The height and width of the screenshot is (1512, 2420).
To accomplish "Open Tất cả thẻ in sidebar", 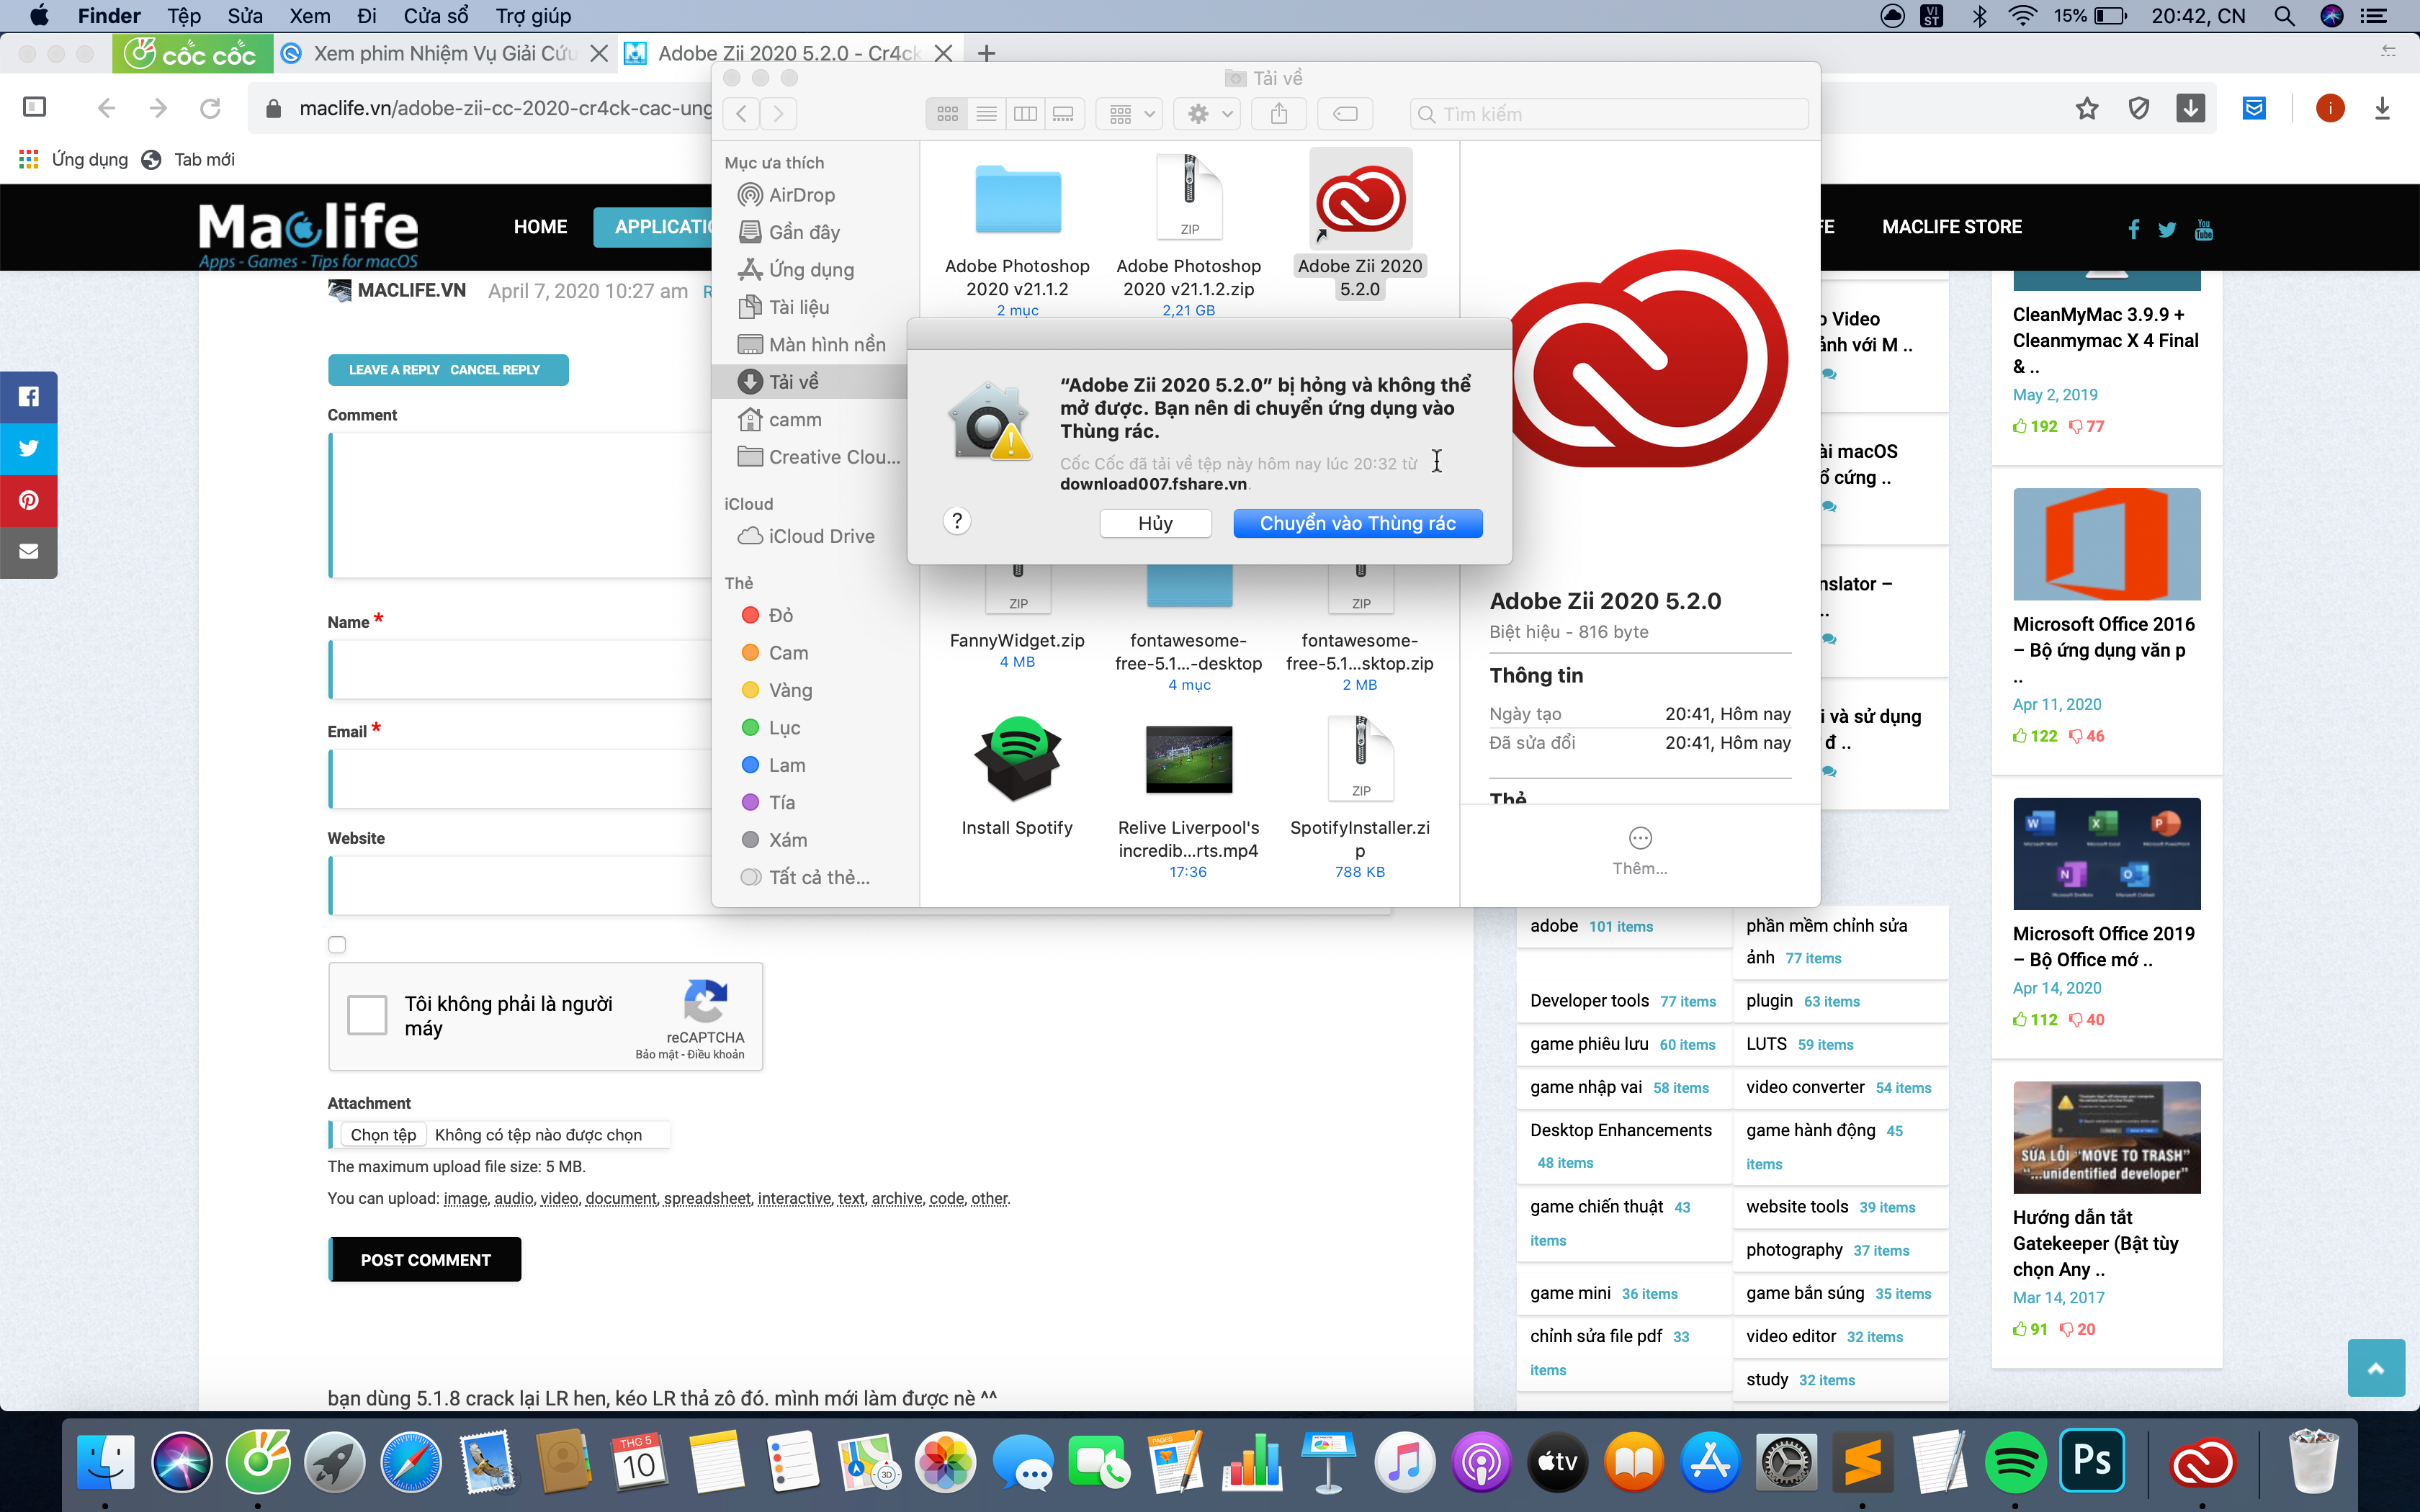I will pos(818,877).
